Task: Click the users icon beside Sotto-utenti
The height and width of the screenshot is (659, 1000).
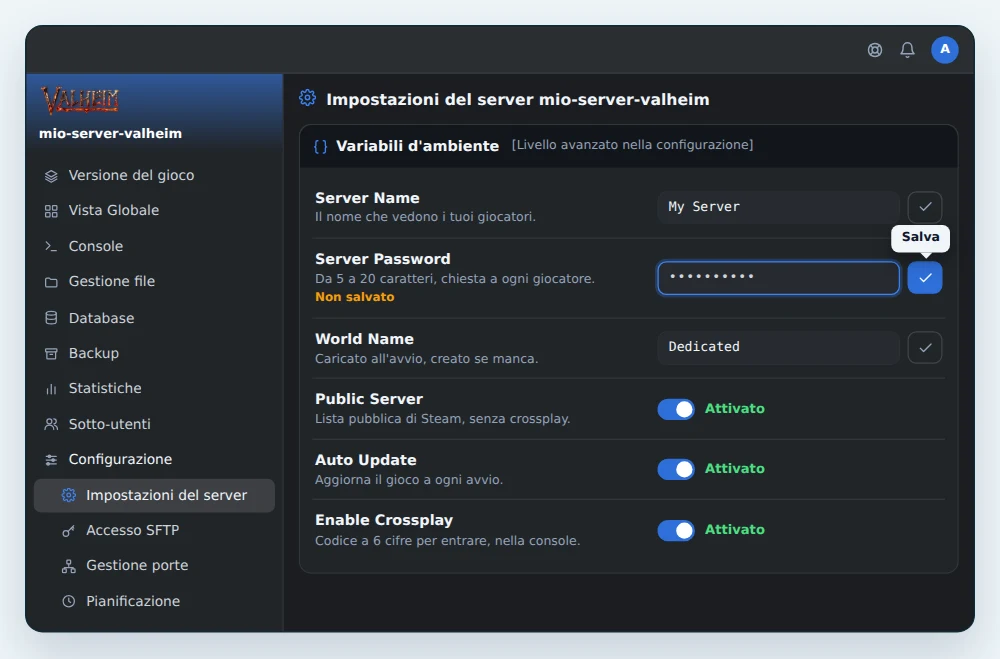Action: 51,424
